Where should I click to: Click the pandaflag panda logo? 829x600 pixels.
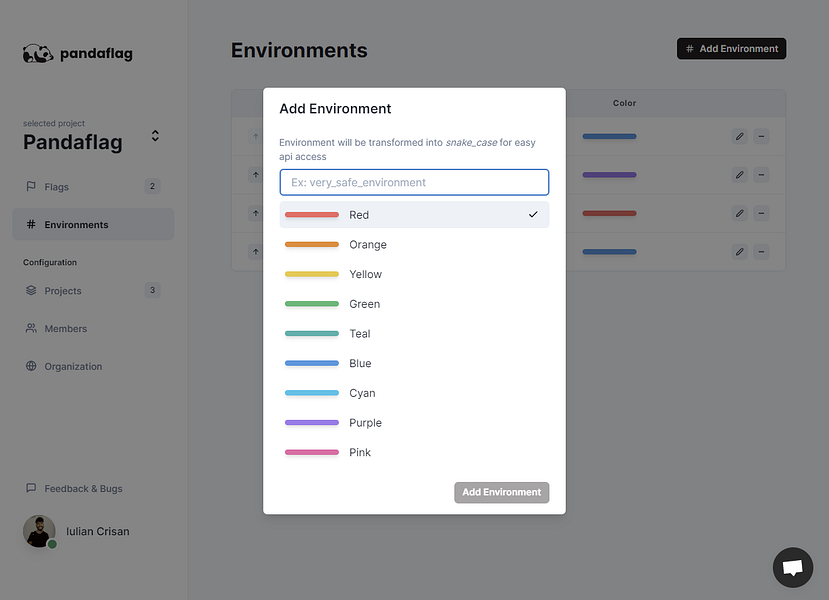[38, 54]
